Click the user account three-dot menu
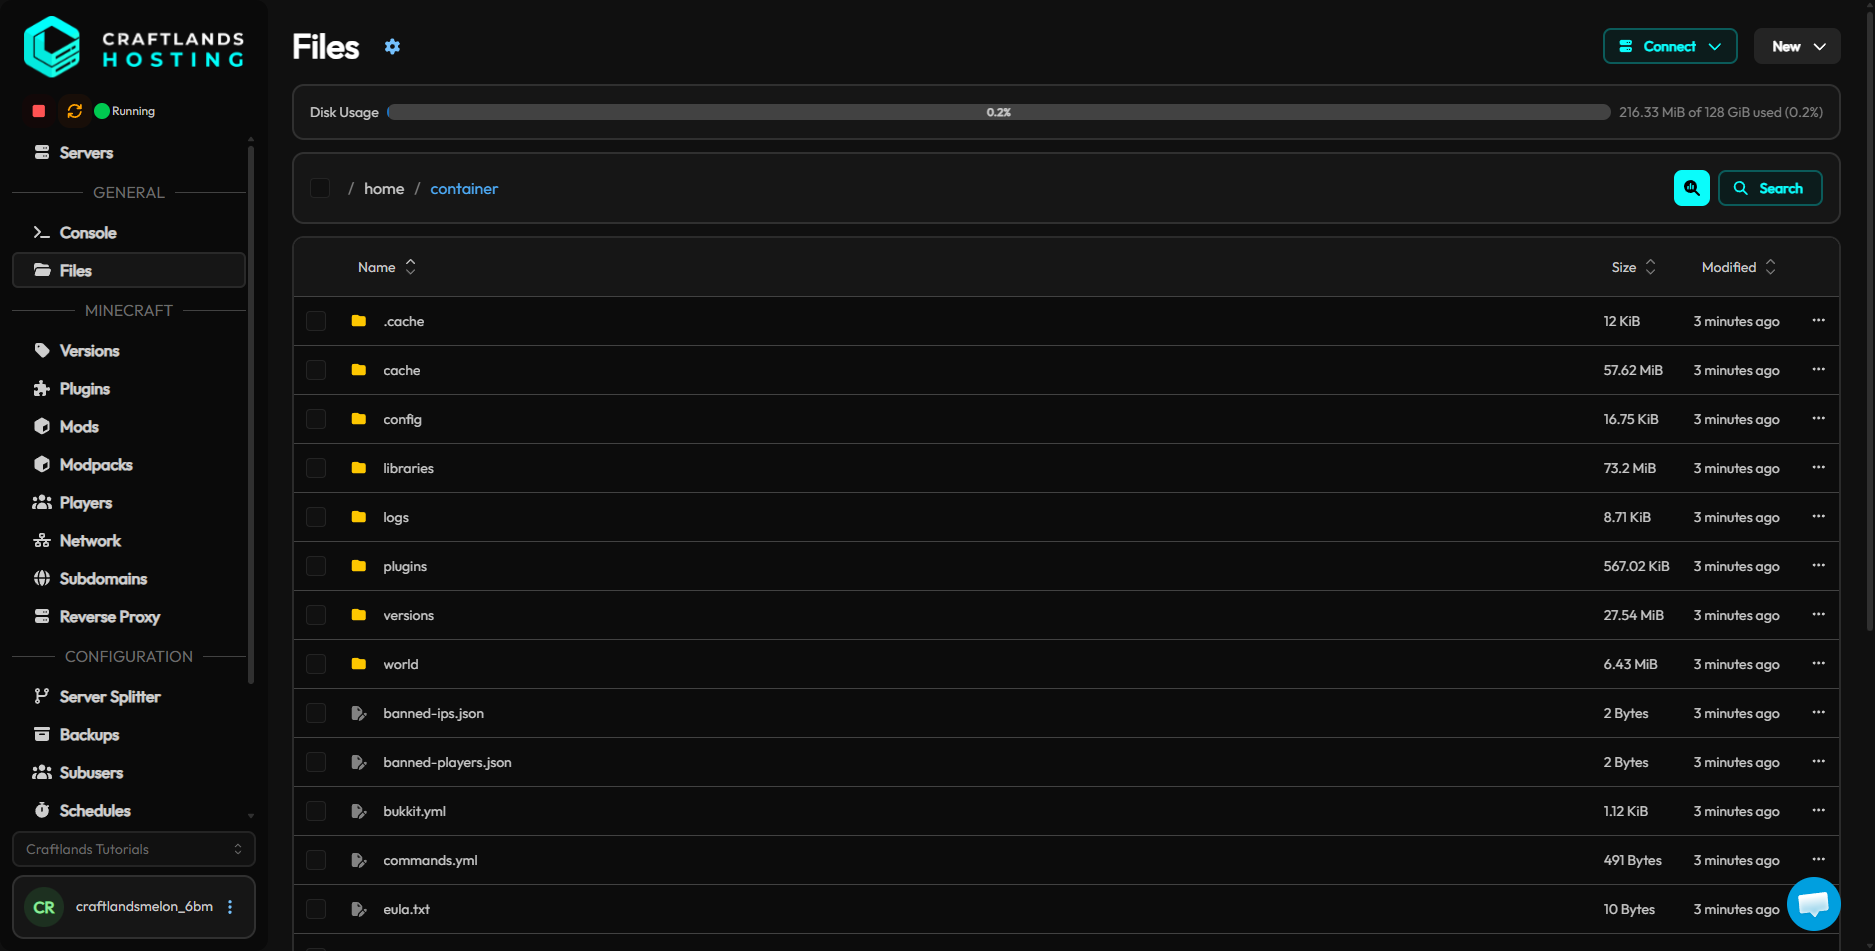Viewport: 1875px width, 951px height. pos(230,907)
